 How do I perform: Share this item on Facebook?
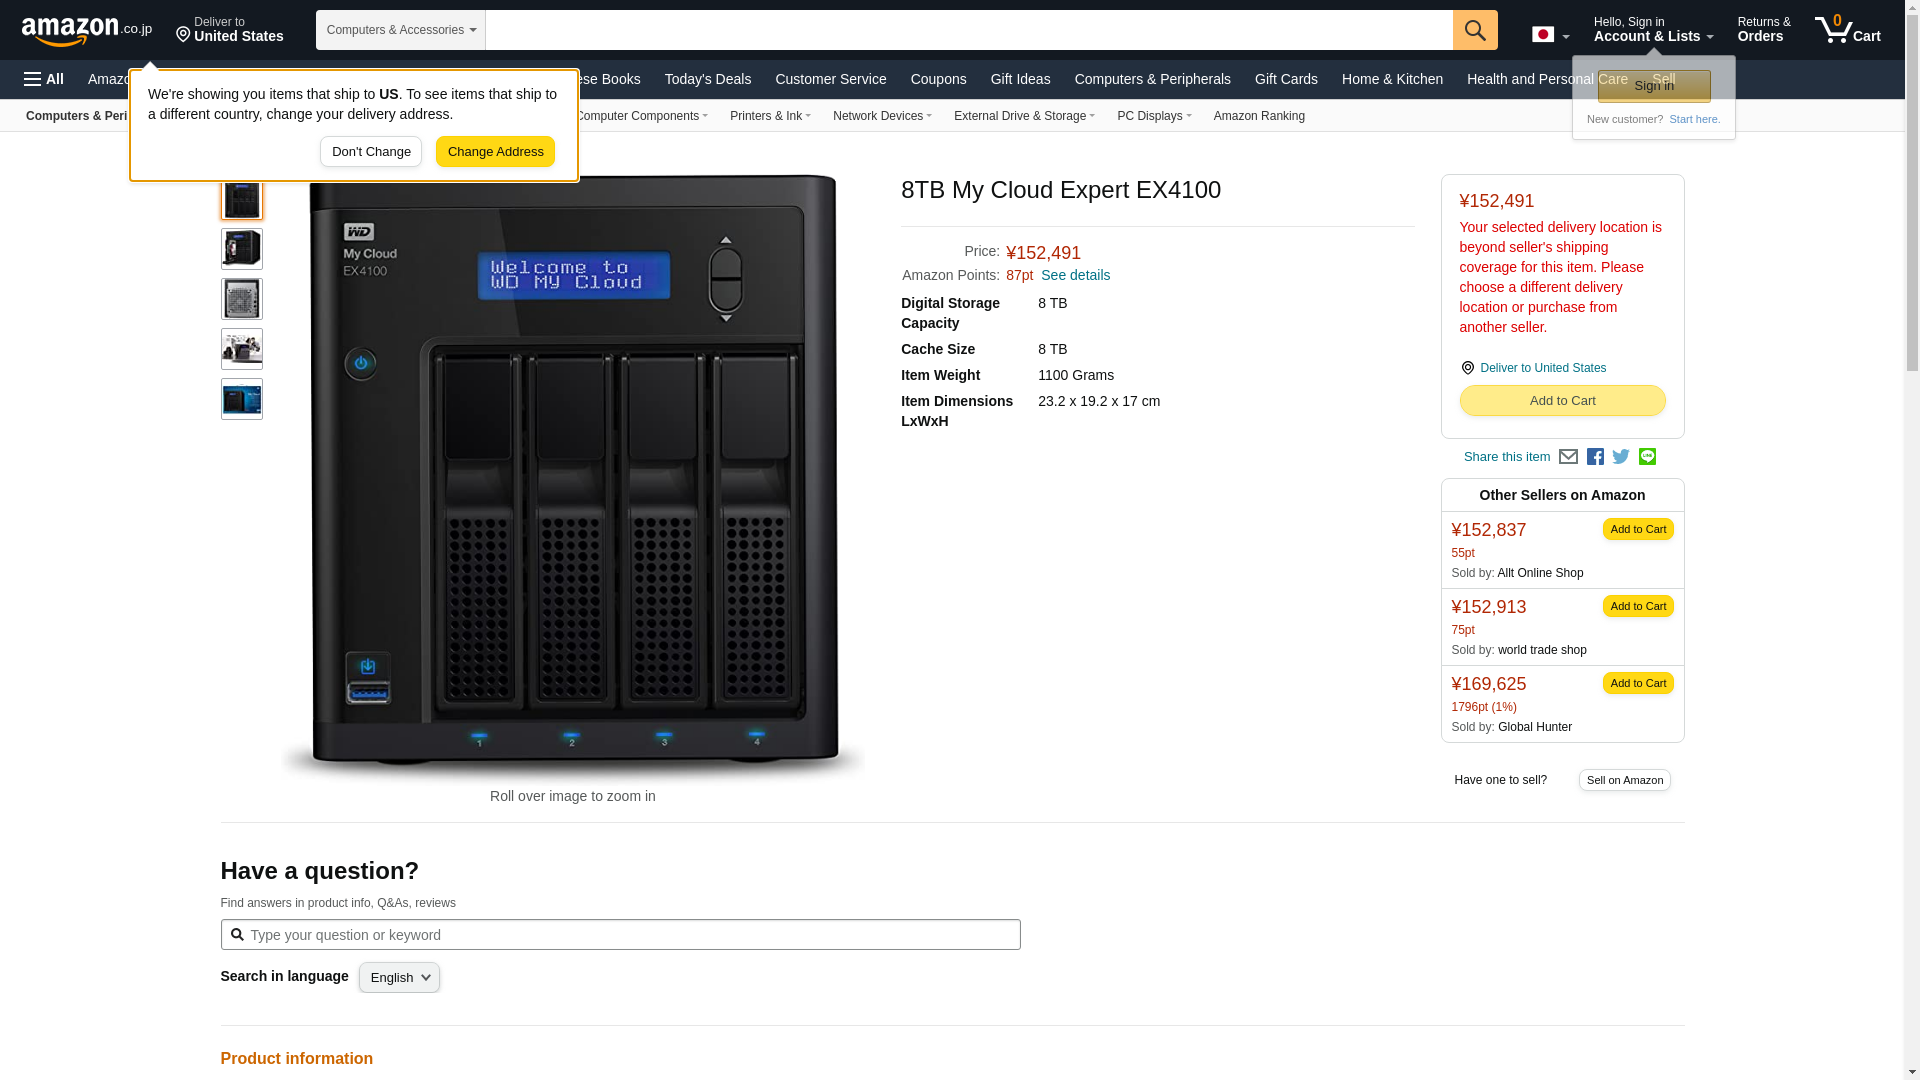1595,457
